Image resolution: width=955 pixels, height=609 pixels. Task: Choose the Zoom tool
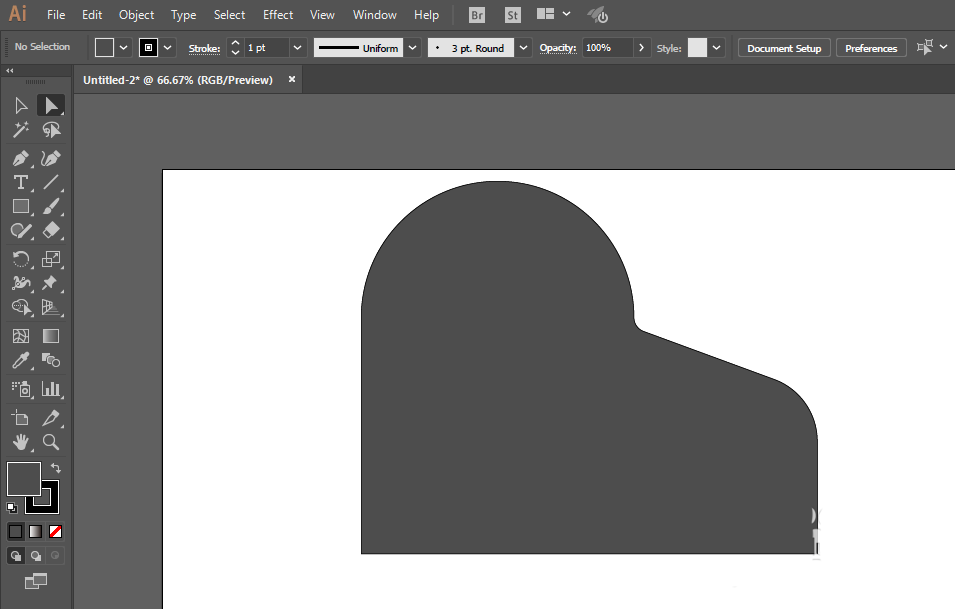click(x=51, y=442)
